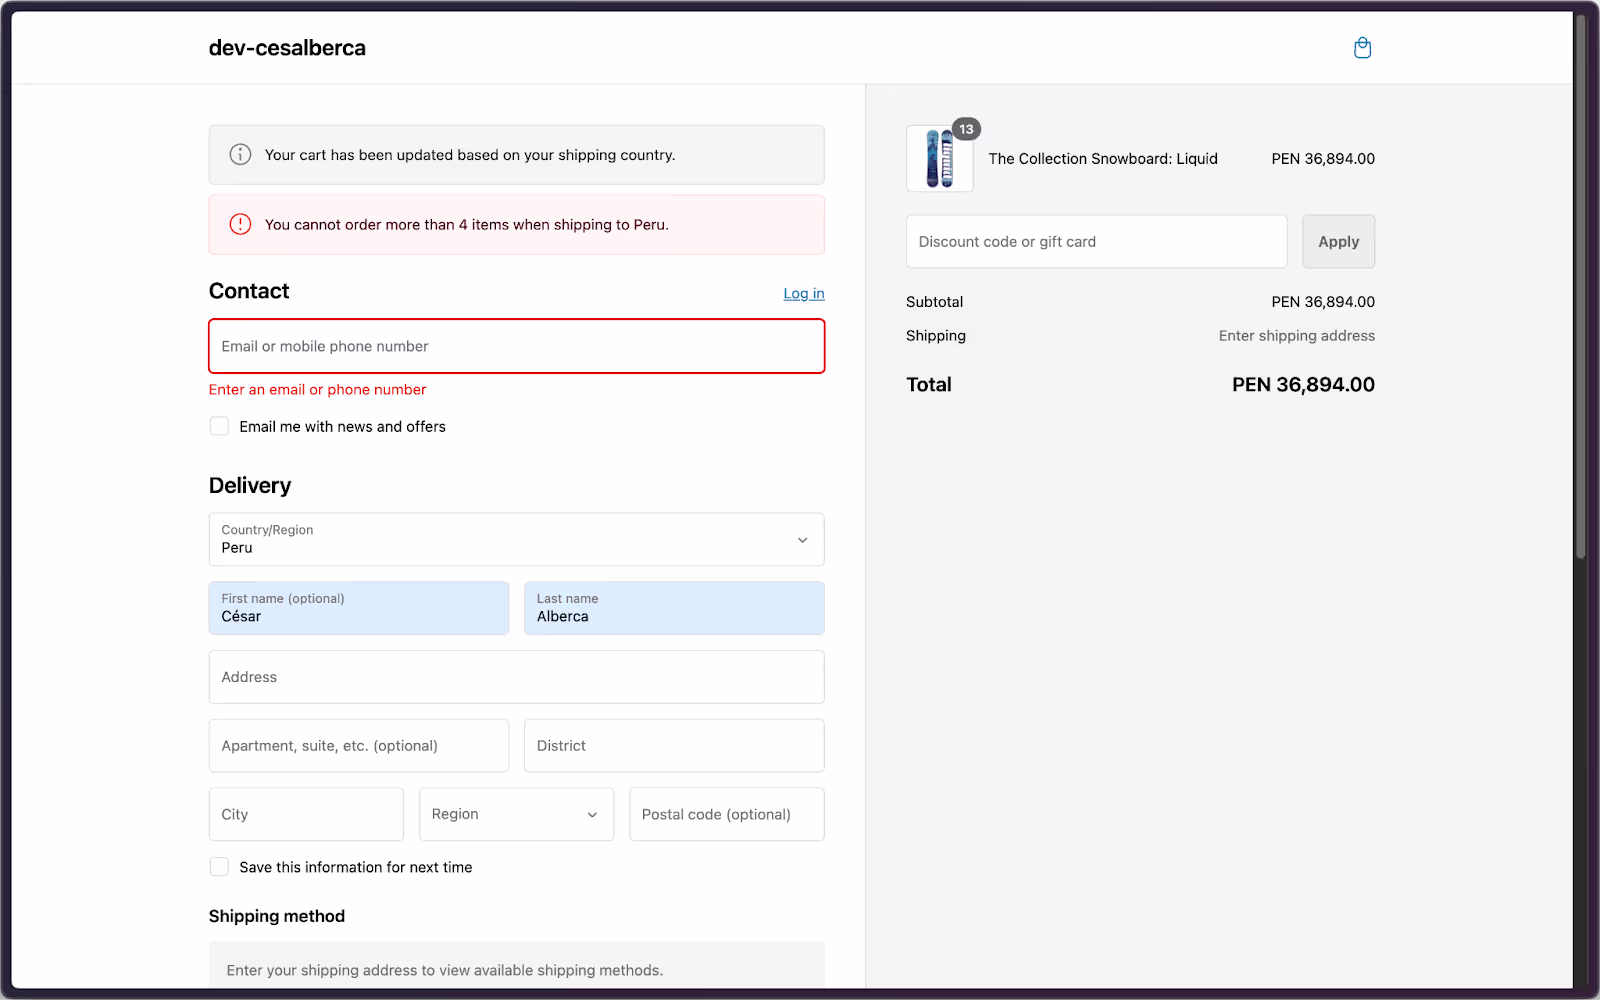This screenshot has height=1000, width=1600.
Task: Check Save this information for next time
Action: [x=219, y=867]
